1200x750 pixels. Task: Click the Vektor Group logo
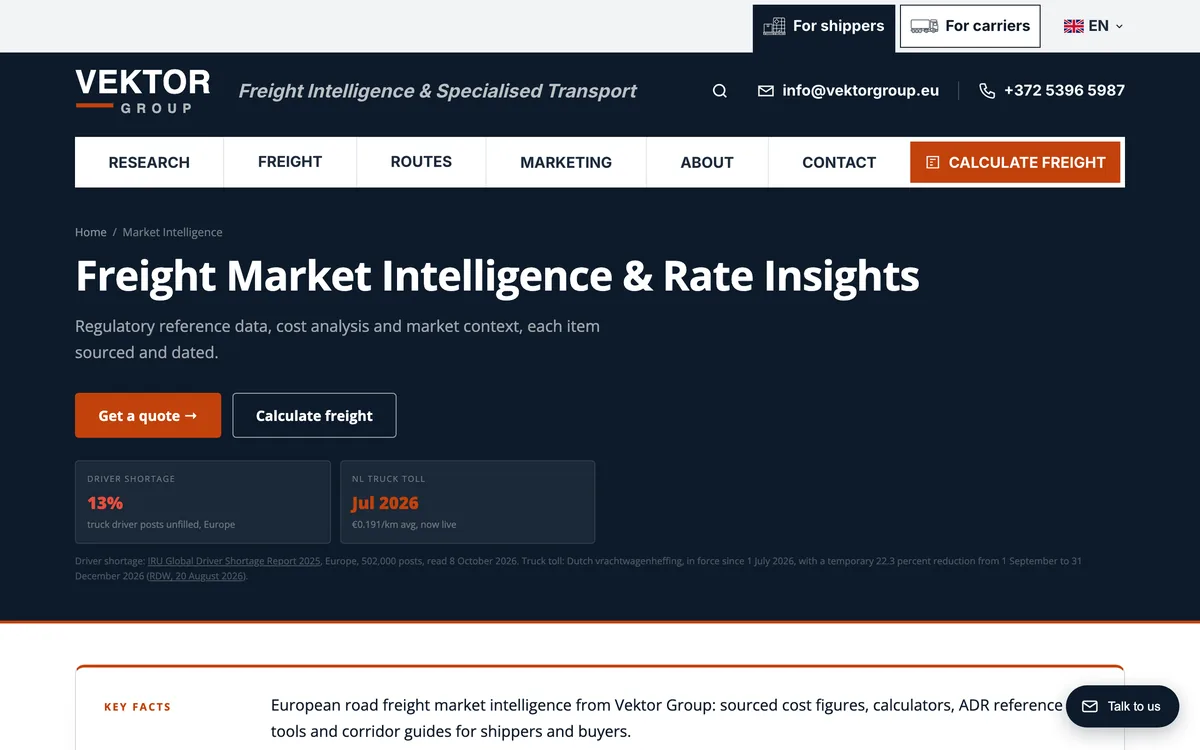click(143, 91)
